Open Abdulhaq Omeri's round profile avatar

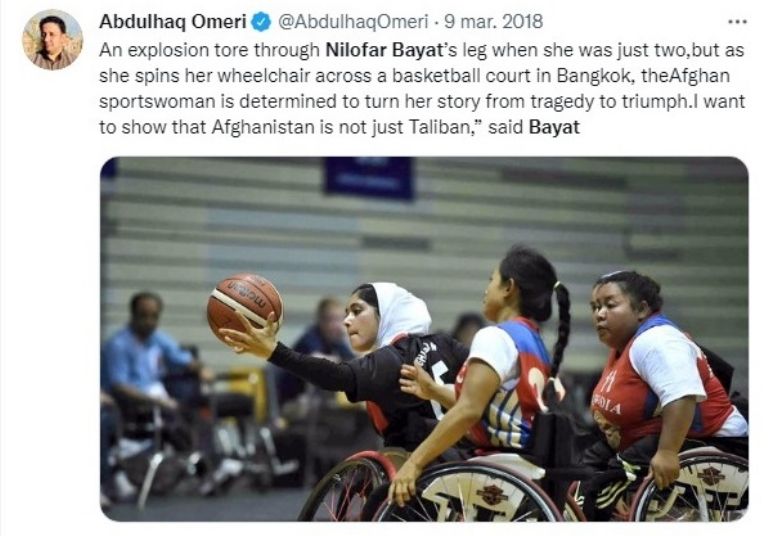click(x=52, y=40)
